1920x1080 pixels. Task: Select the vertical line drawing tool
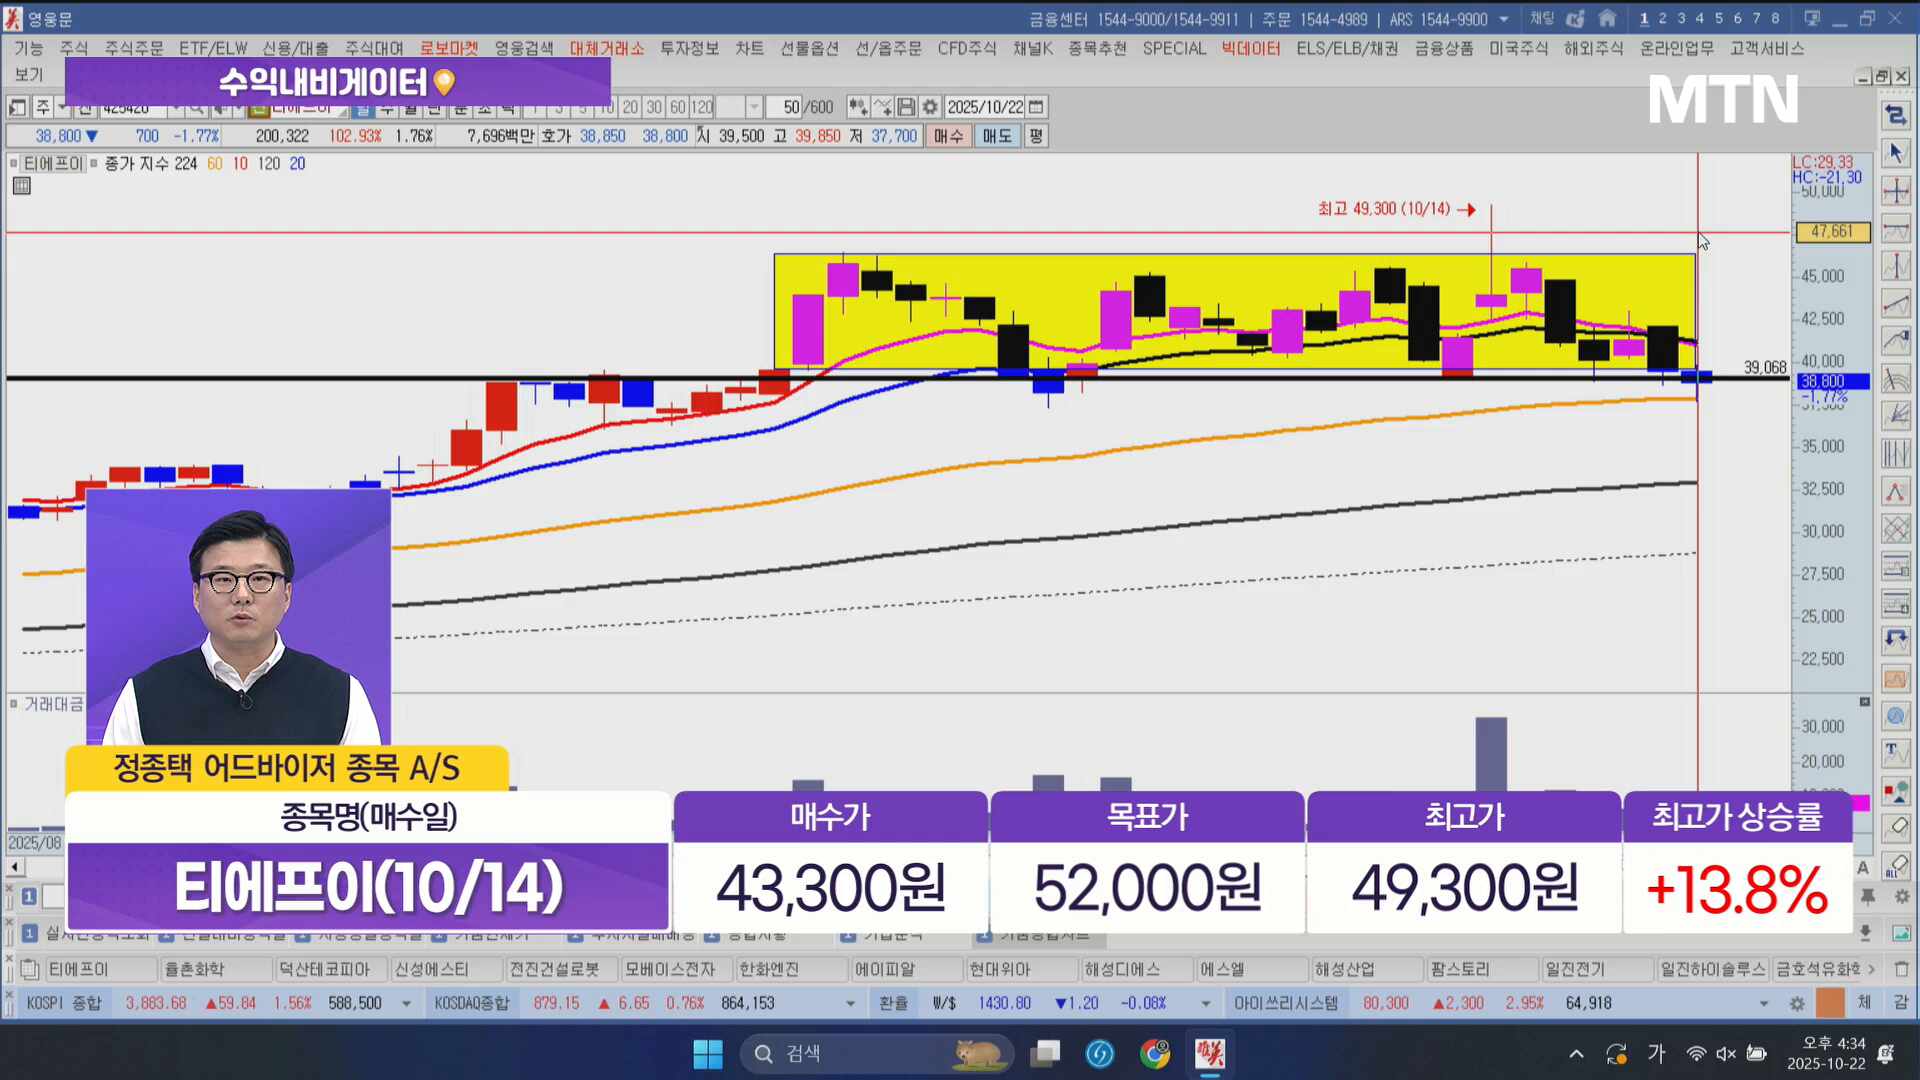[x=1896, y=266]
